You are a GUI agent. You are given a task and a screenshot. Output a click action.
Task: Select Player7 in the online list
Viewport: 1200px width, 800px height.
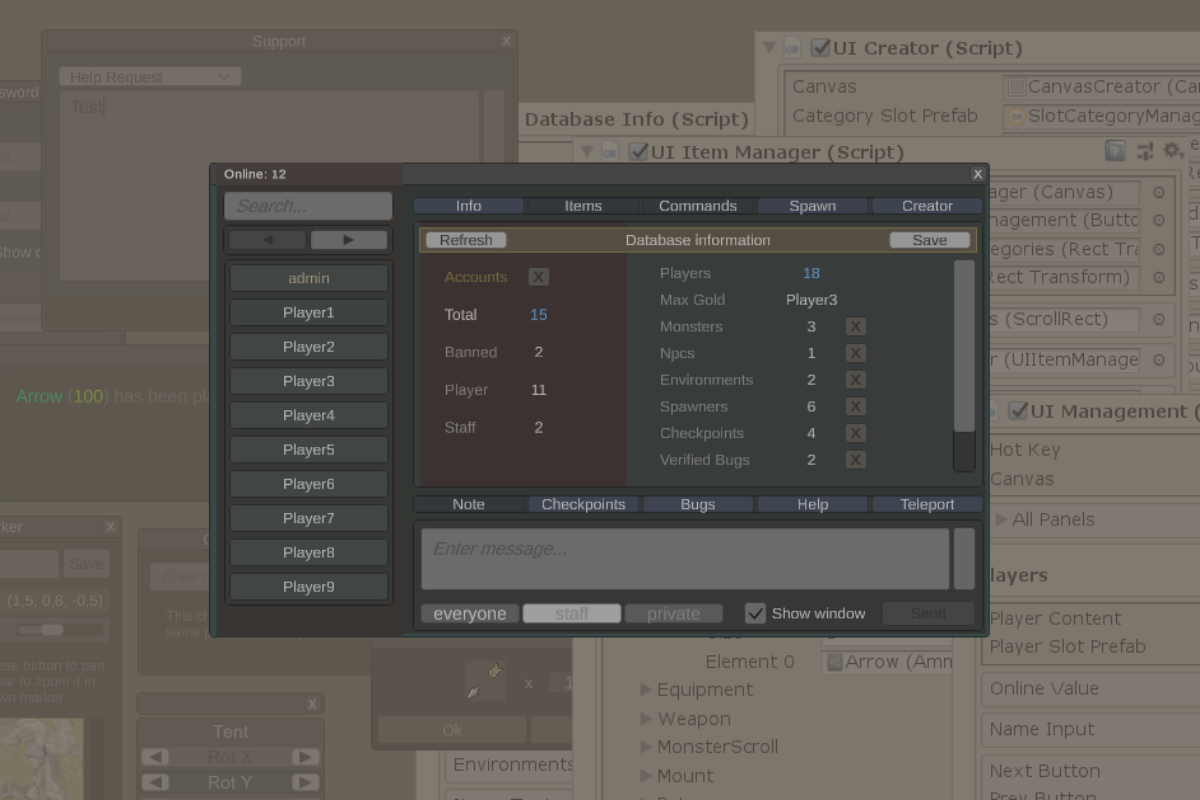coord(308,518)
